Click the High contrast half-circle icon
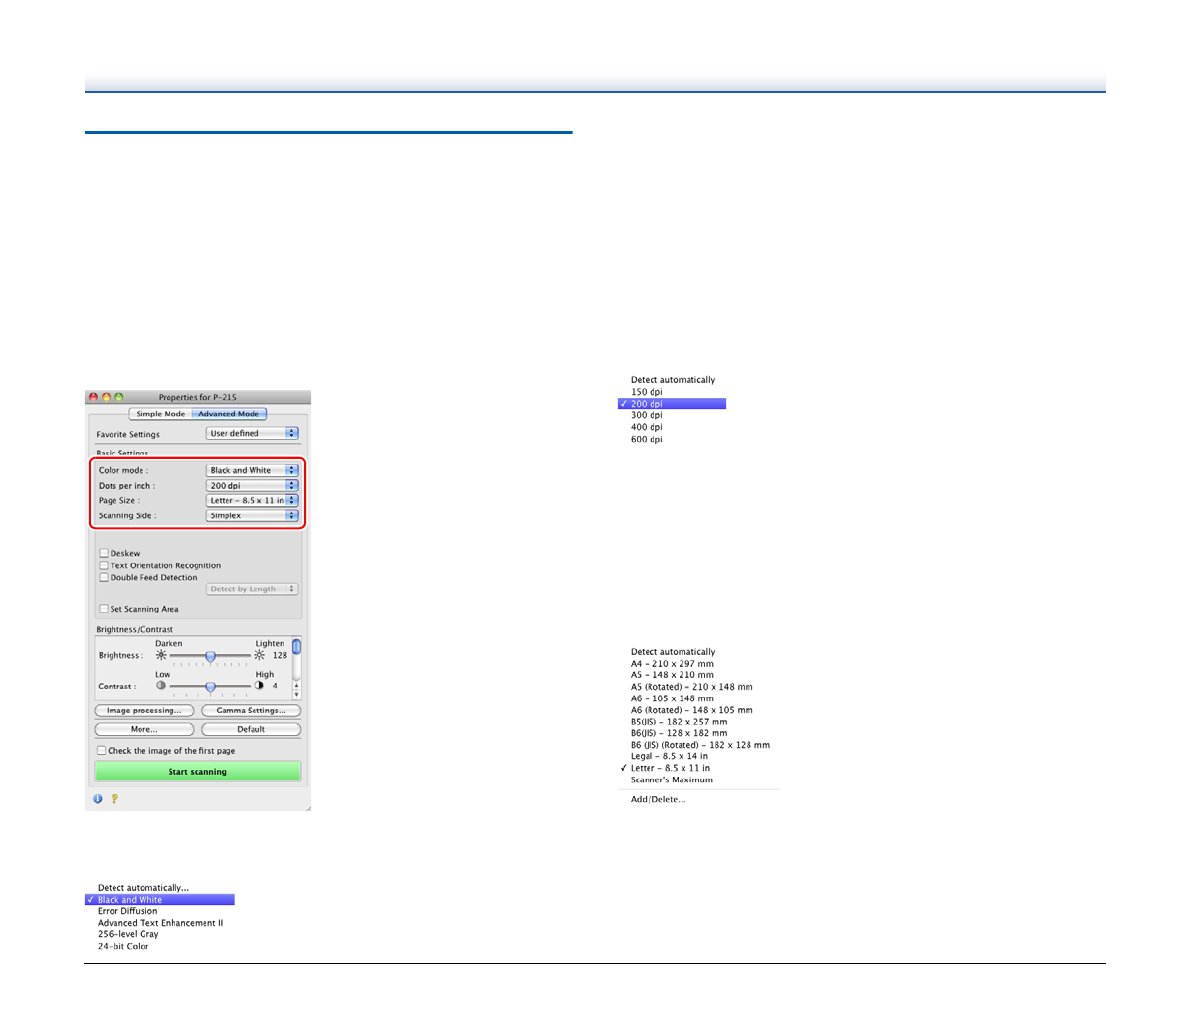This screenshot has height=1020, width=1190. [x=260, y=686]
